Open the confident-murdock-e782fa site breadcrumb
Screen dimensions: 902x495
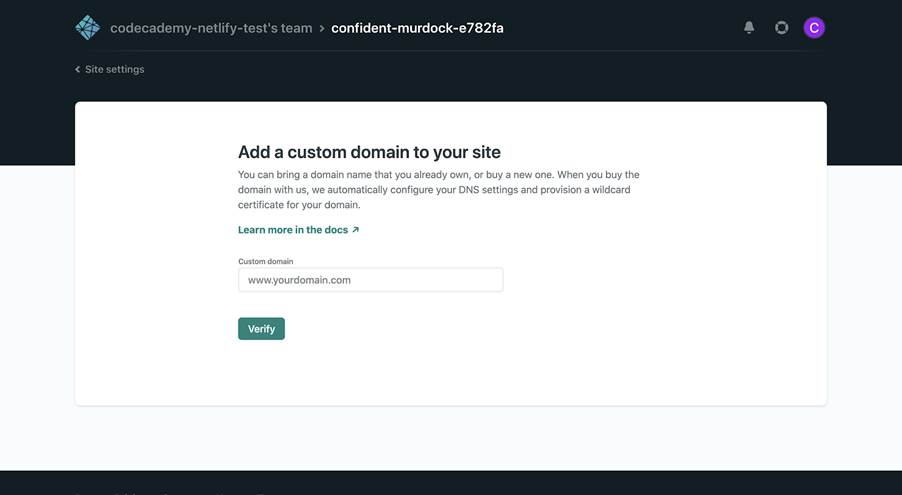tap(417, 28)
